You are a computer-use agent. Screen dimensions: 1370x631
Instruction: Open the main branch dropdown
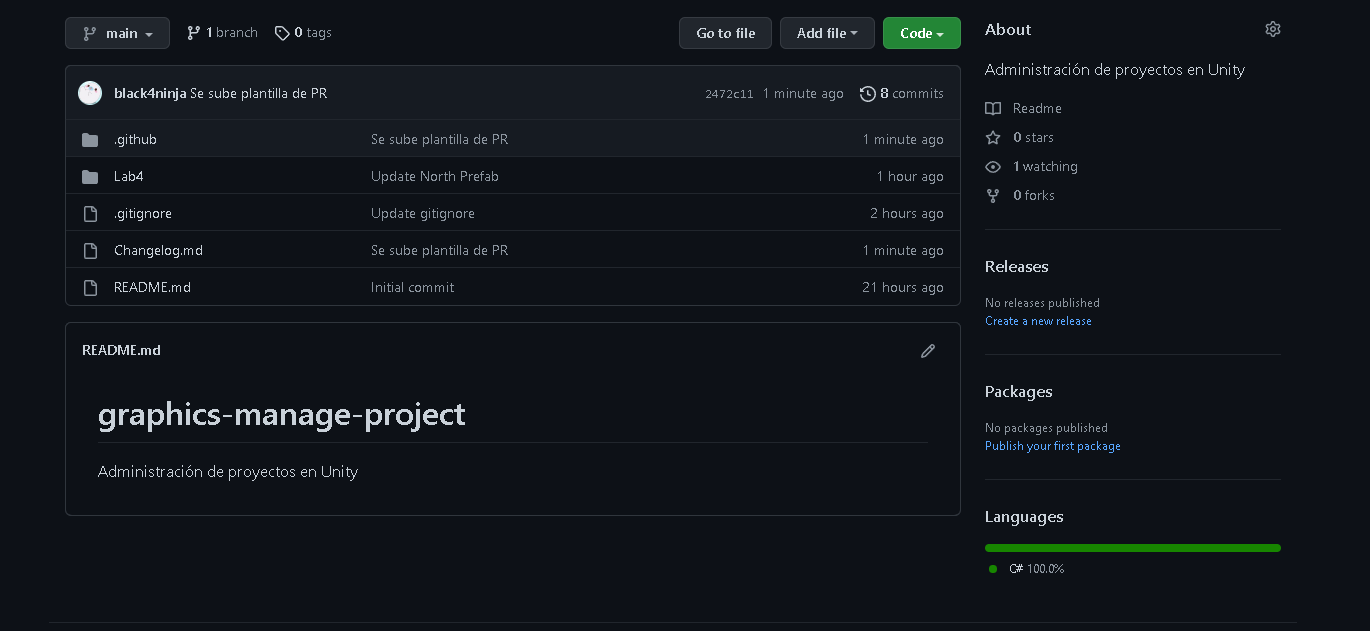(x=117, y=33)
